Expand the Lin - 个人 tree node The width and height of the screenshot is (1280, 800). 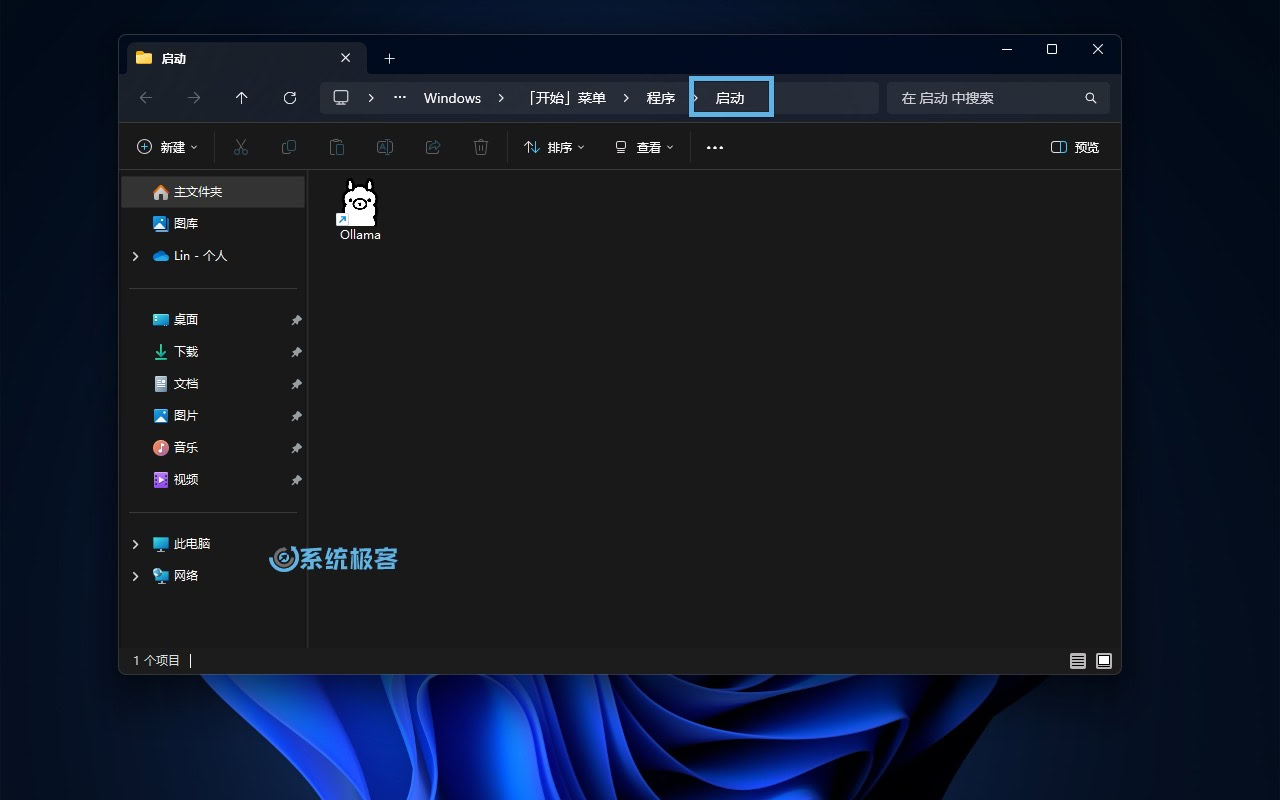pyautogui.click(x=136, y=256)
